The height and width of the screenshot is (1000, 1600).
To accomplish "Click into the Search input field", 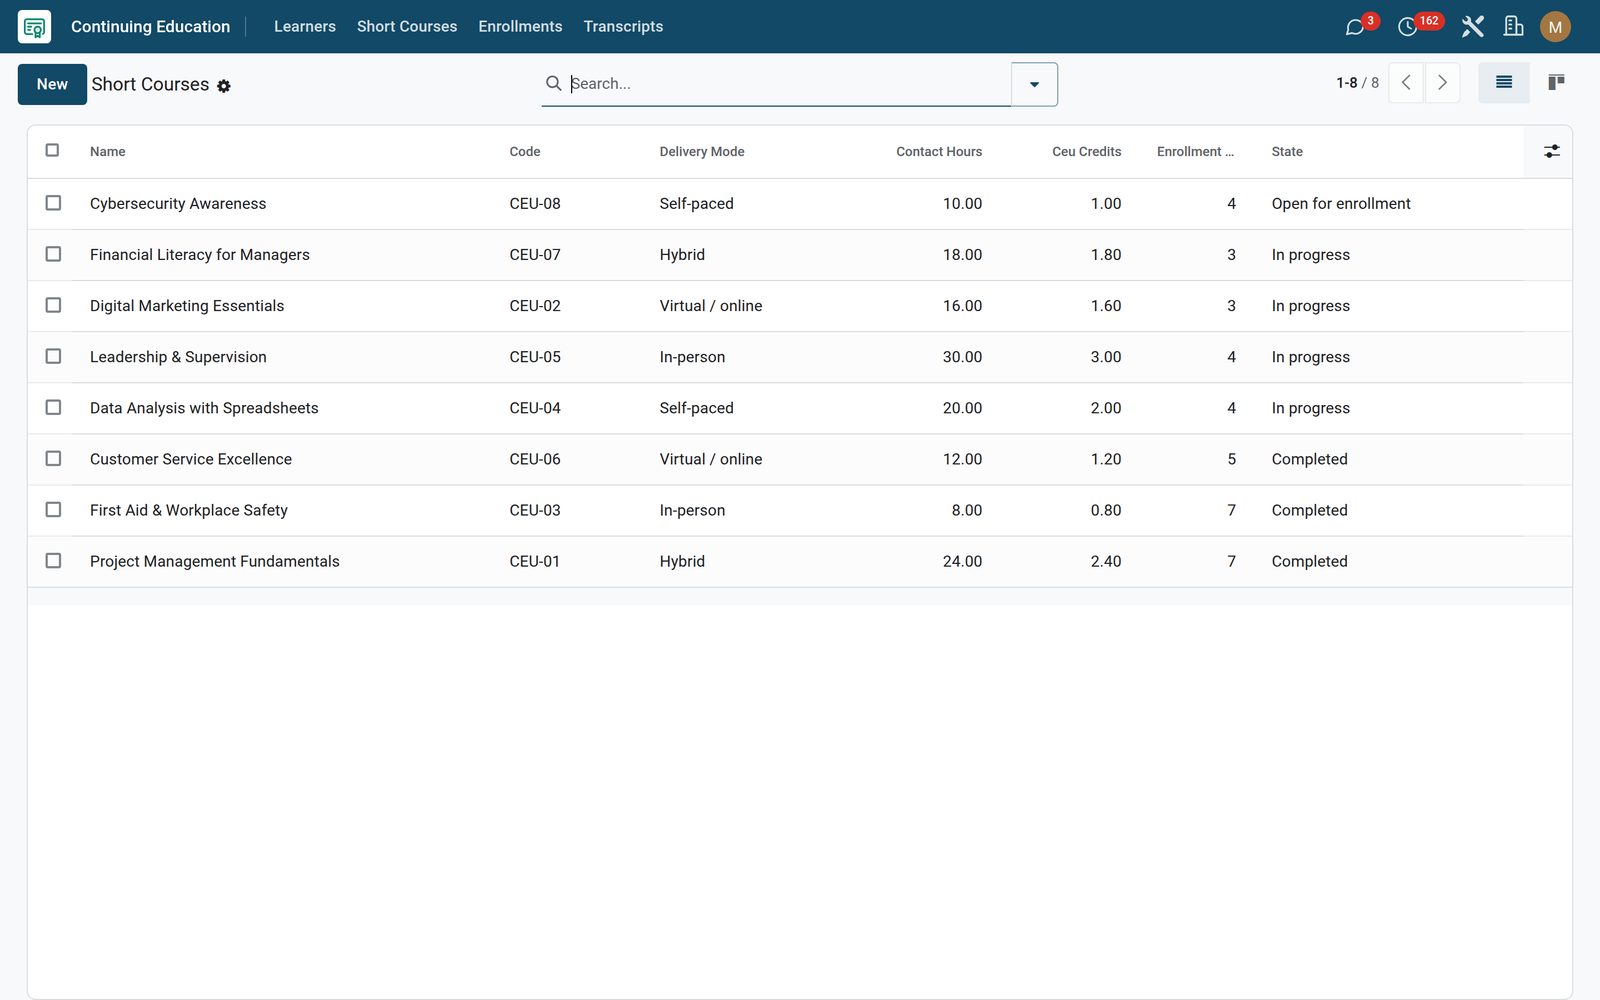I will [x=788, y=84].
